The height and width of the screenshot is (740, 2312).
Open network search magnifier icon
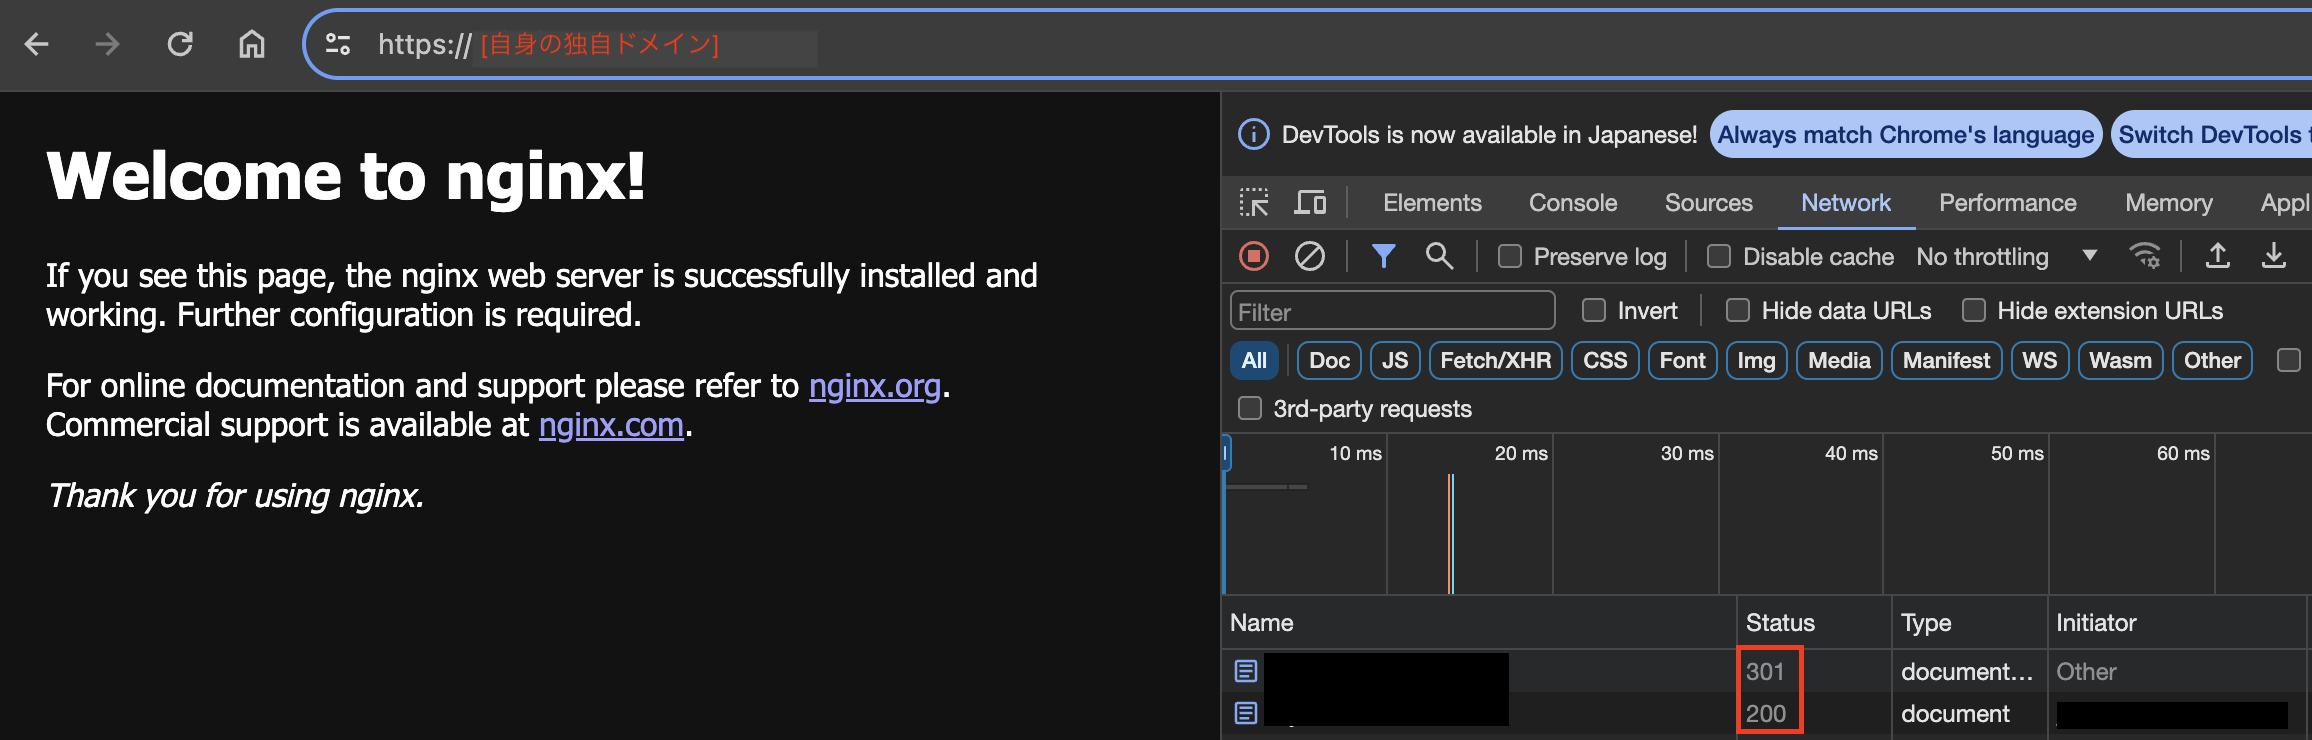1439,257
